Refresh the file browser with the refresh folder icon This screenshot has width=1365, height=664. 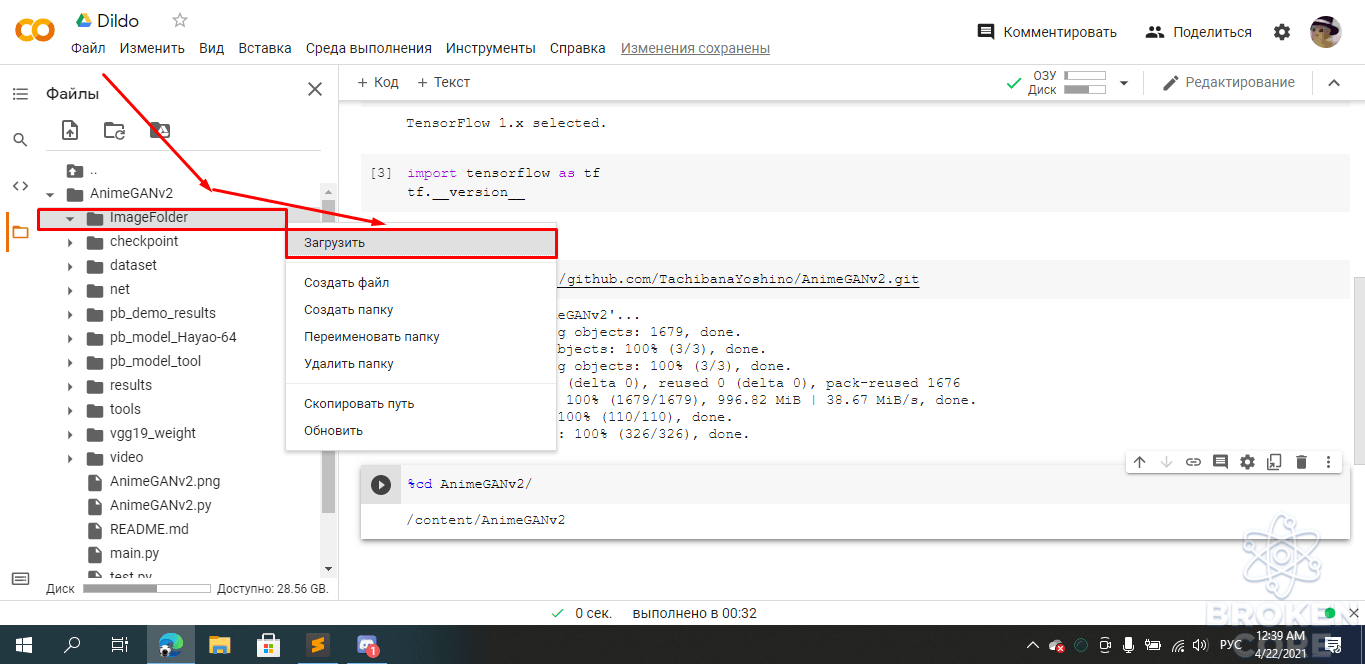pyautogui.click(x=115, y=130)
